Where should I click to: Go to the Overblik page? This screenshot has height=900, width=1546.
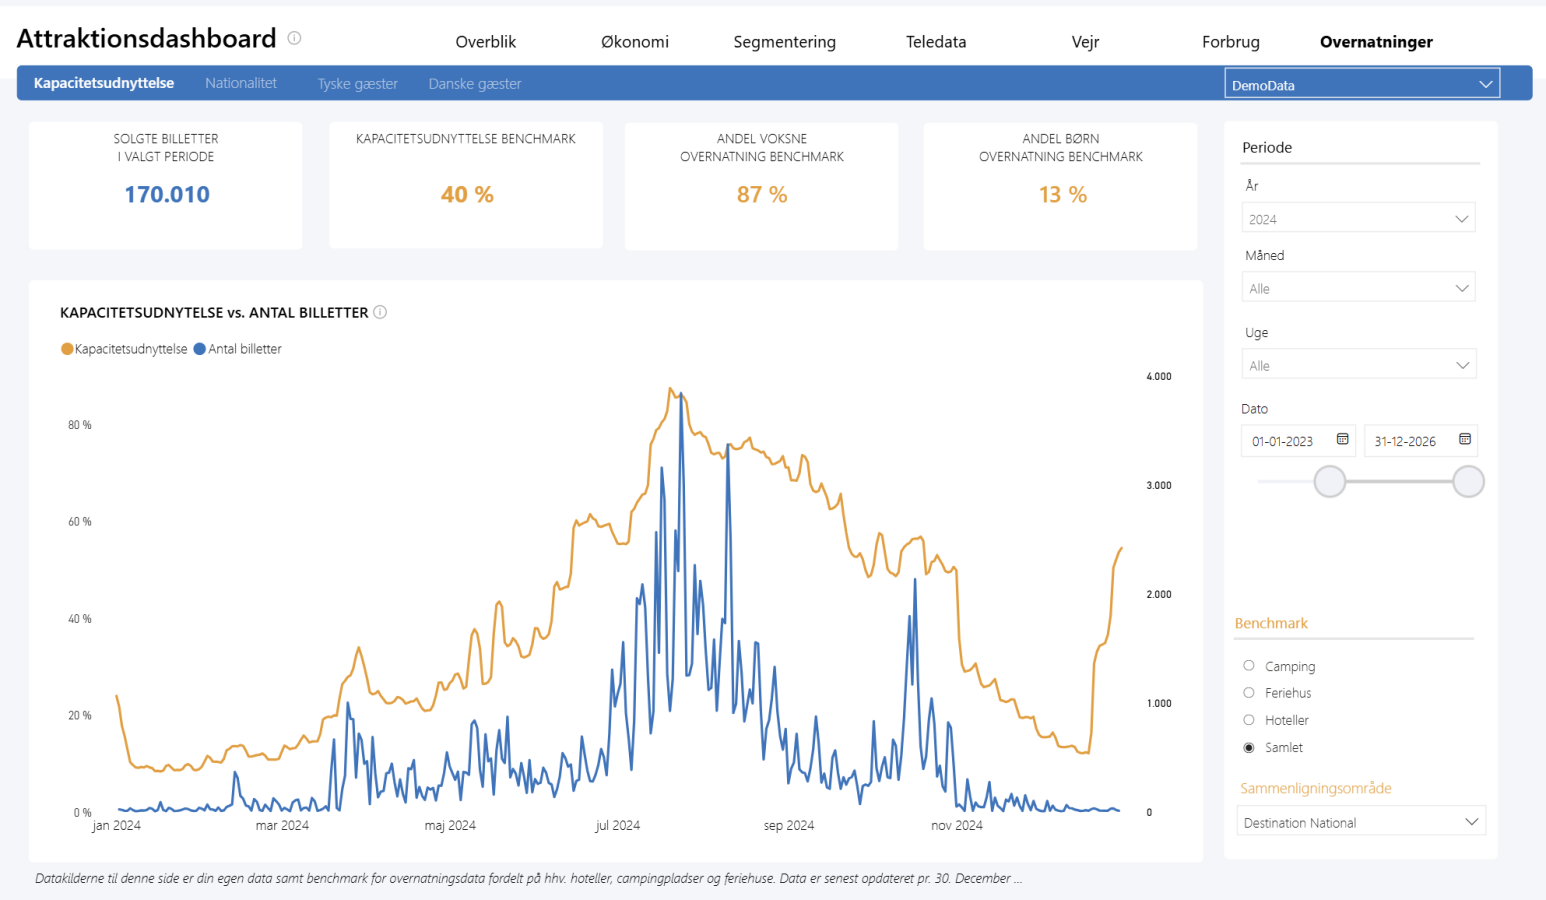[486, 42]
